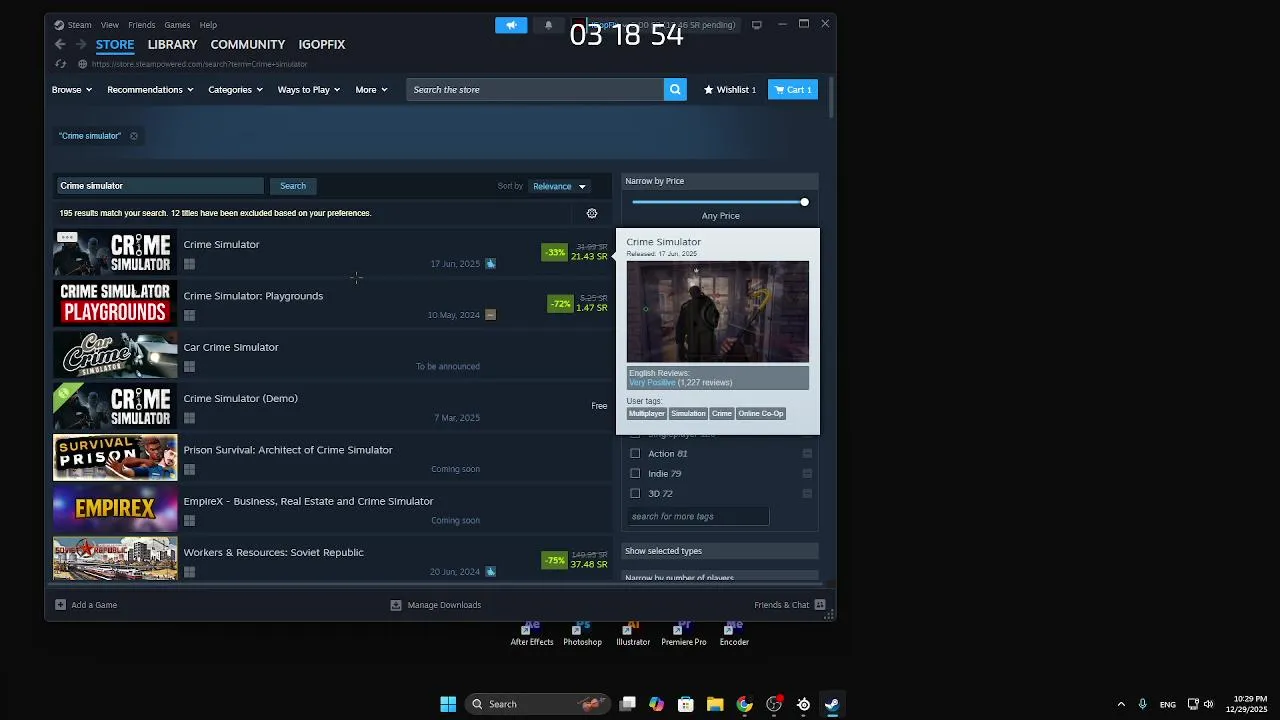The image size is (1280, 720).
Task: Open the IGOPFIX profile tab
Action: (322, 45)
